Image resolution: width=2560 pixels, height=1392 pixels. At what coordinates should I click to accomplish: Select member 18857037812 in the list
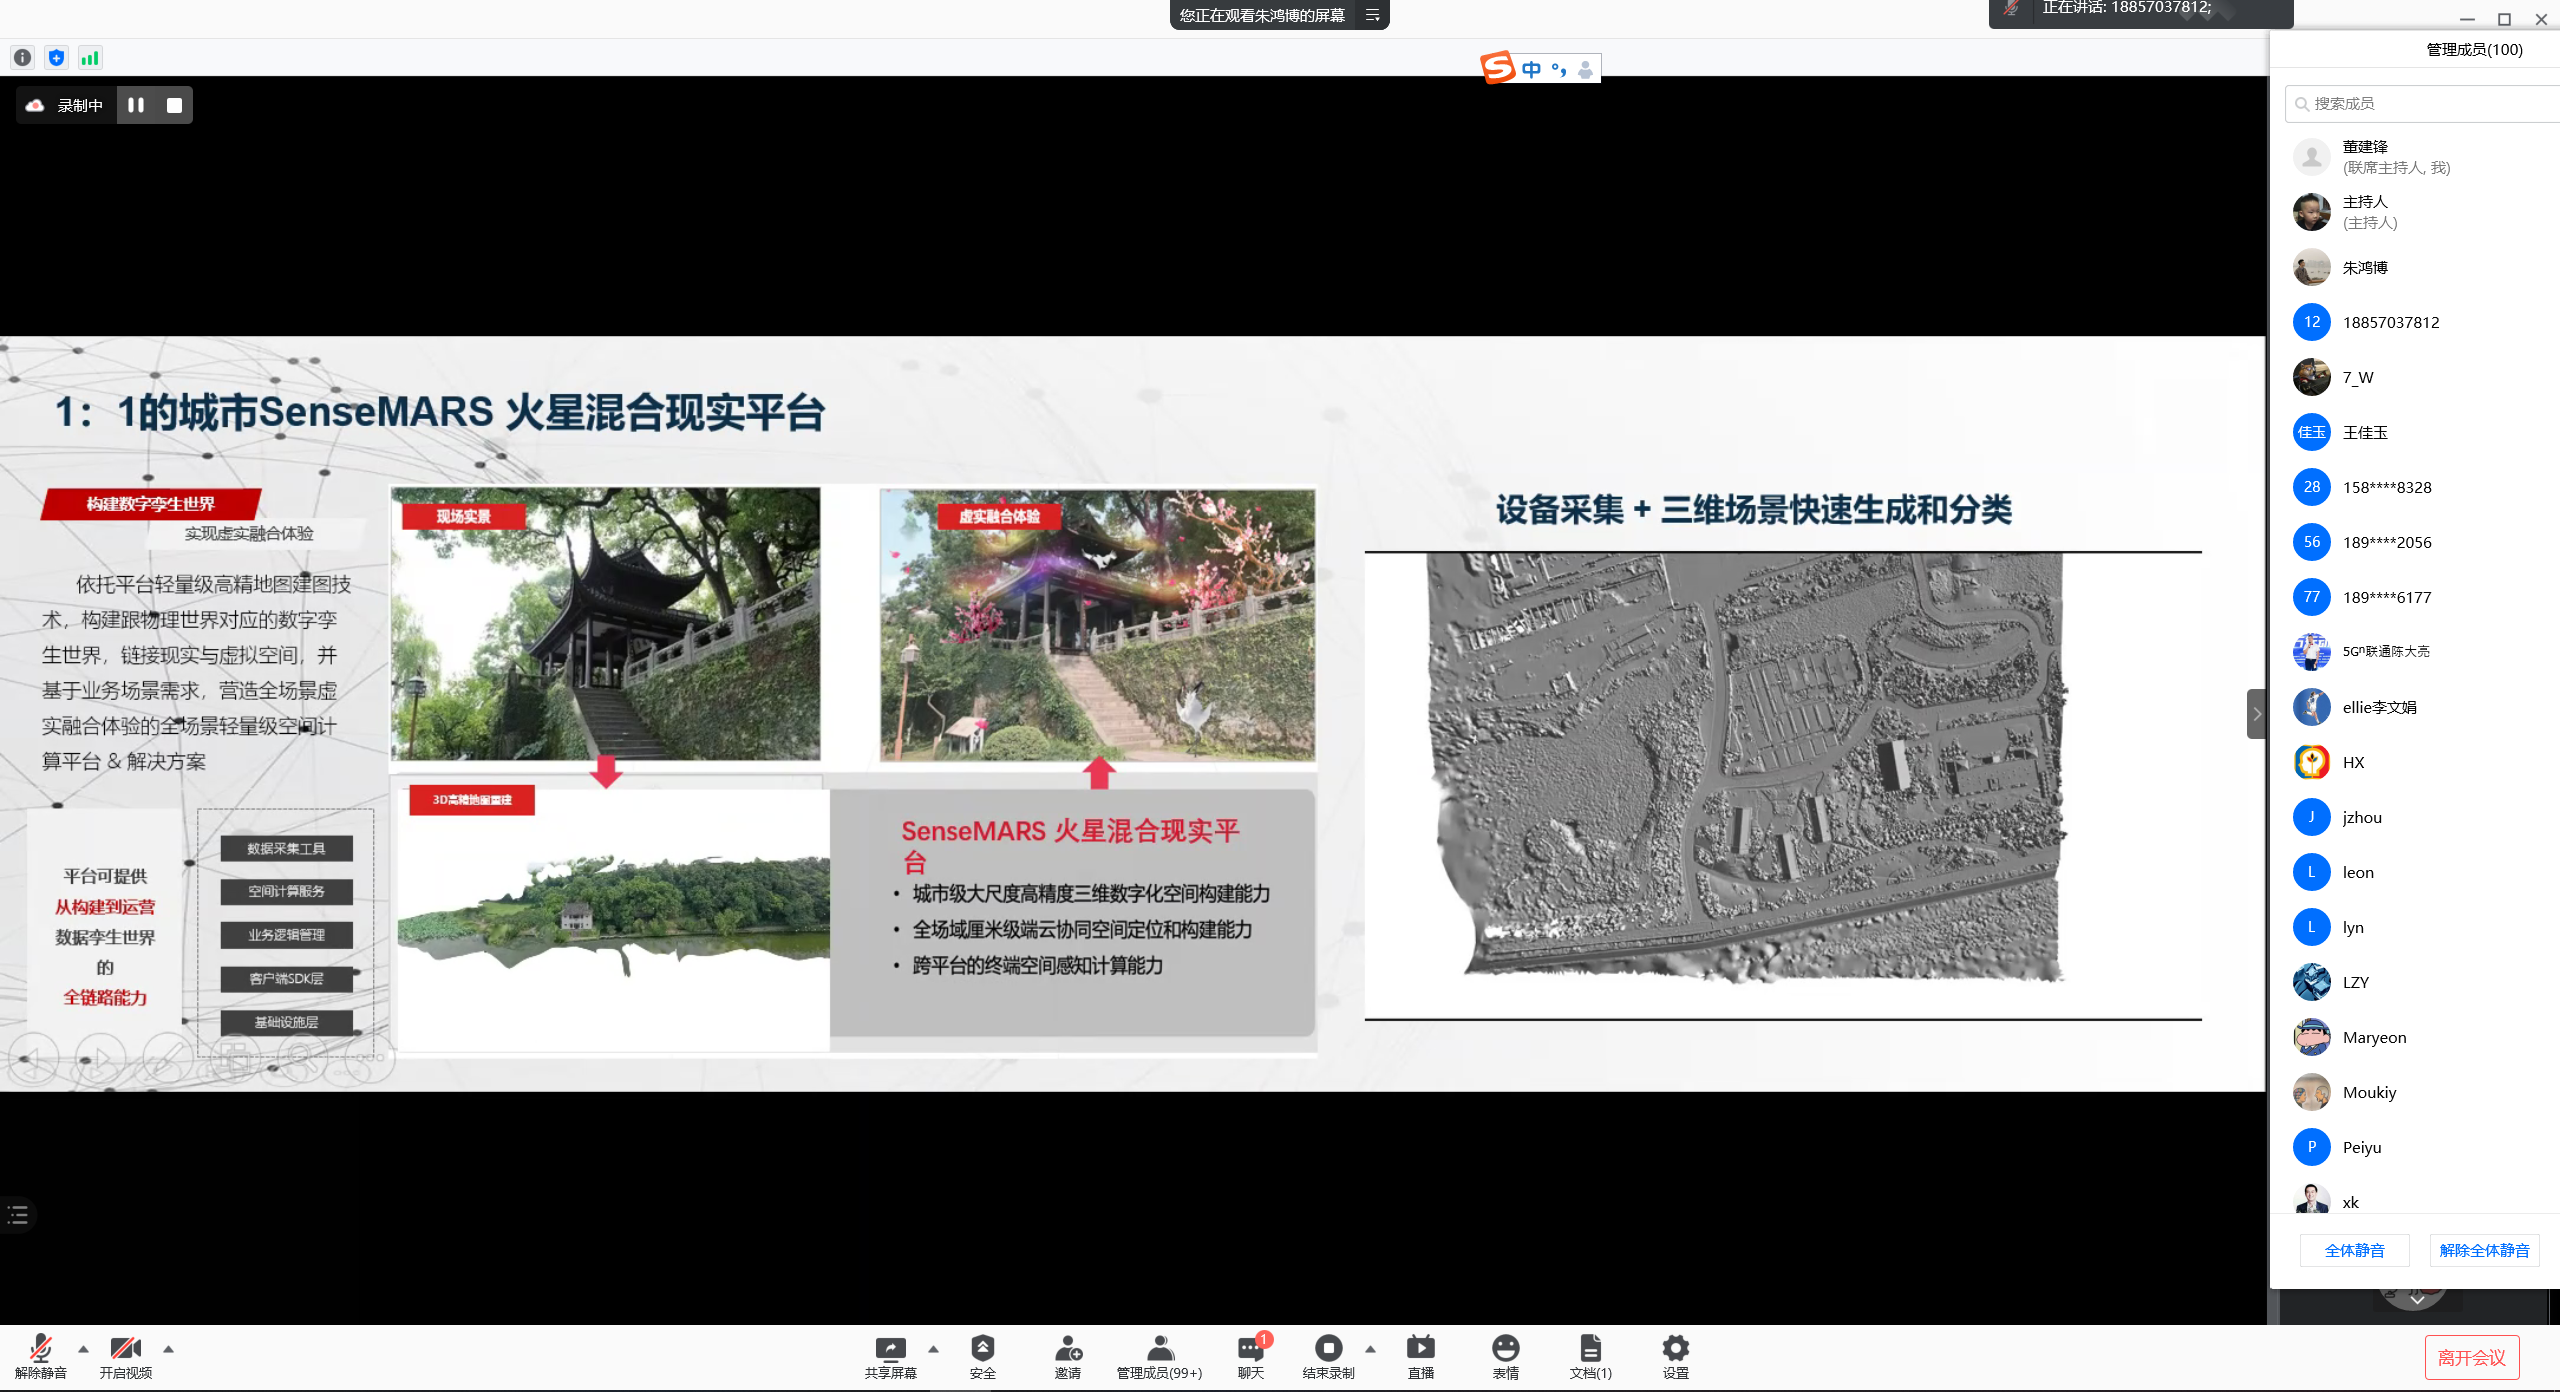2415,322
